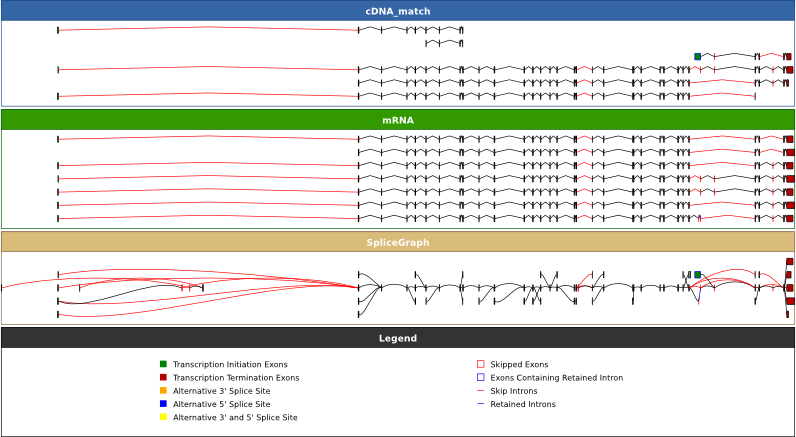This screenshot has height=437, width=796.
Task: Click the Skipped Exons legend text
Action: (x=518, y=364)
